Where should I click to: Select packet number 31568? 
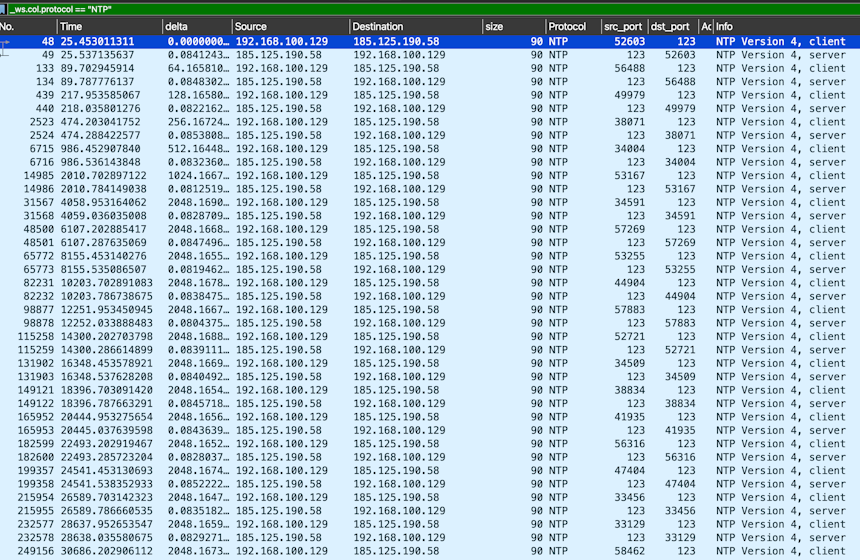coord(430,216)
